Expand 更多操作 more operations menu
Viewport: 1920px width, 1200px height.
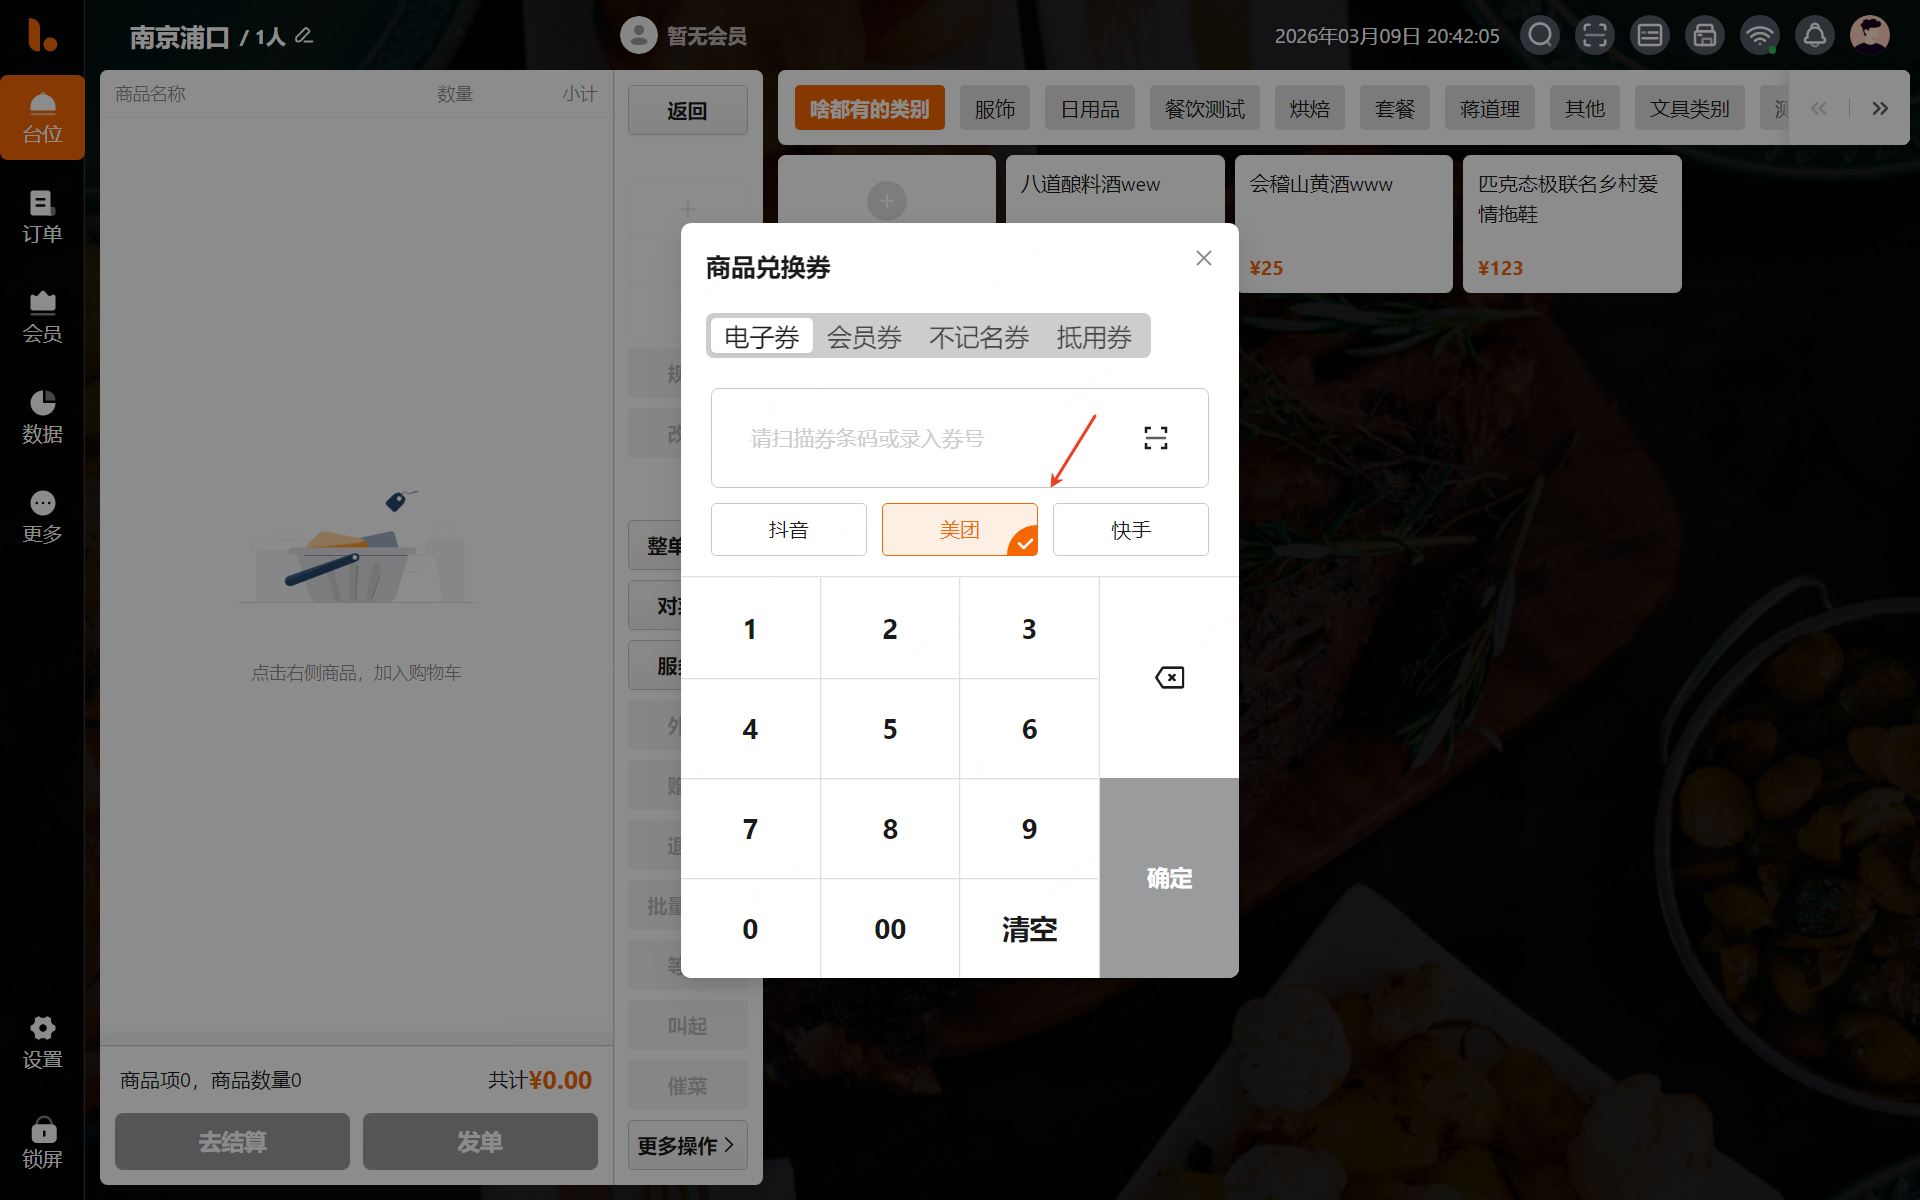pos(687,1145)
